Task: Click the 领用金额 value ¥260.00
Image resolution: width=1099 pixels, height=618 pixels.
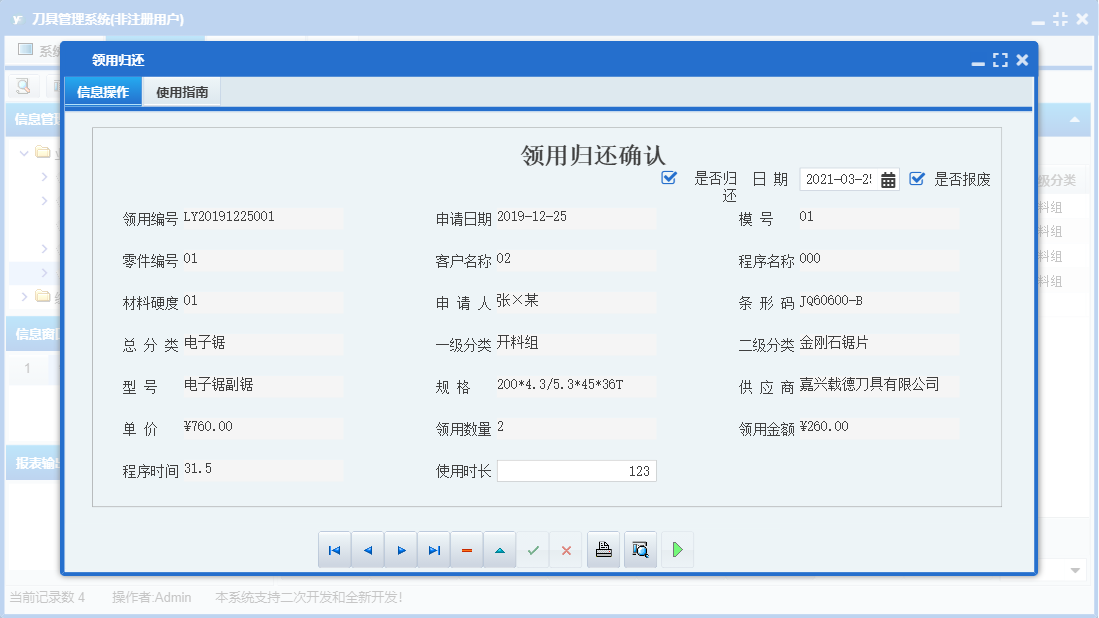Action: click(824, 427)
